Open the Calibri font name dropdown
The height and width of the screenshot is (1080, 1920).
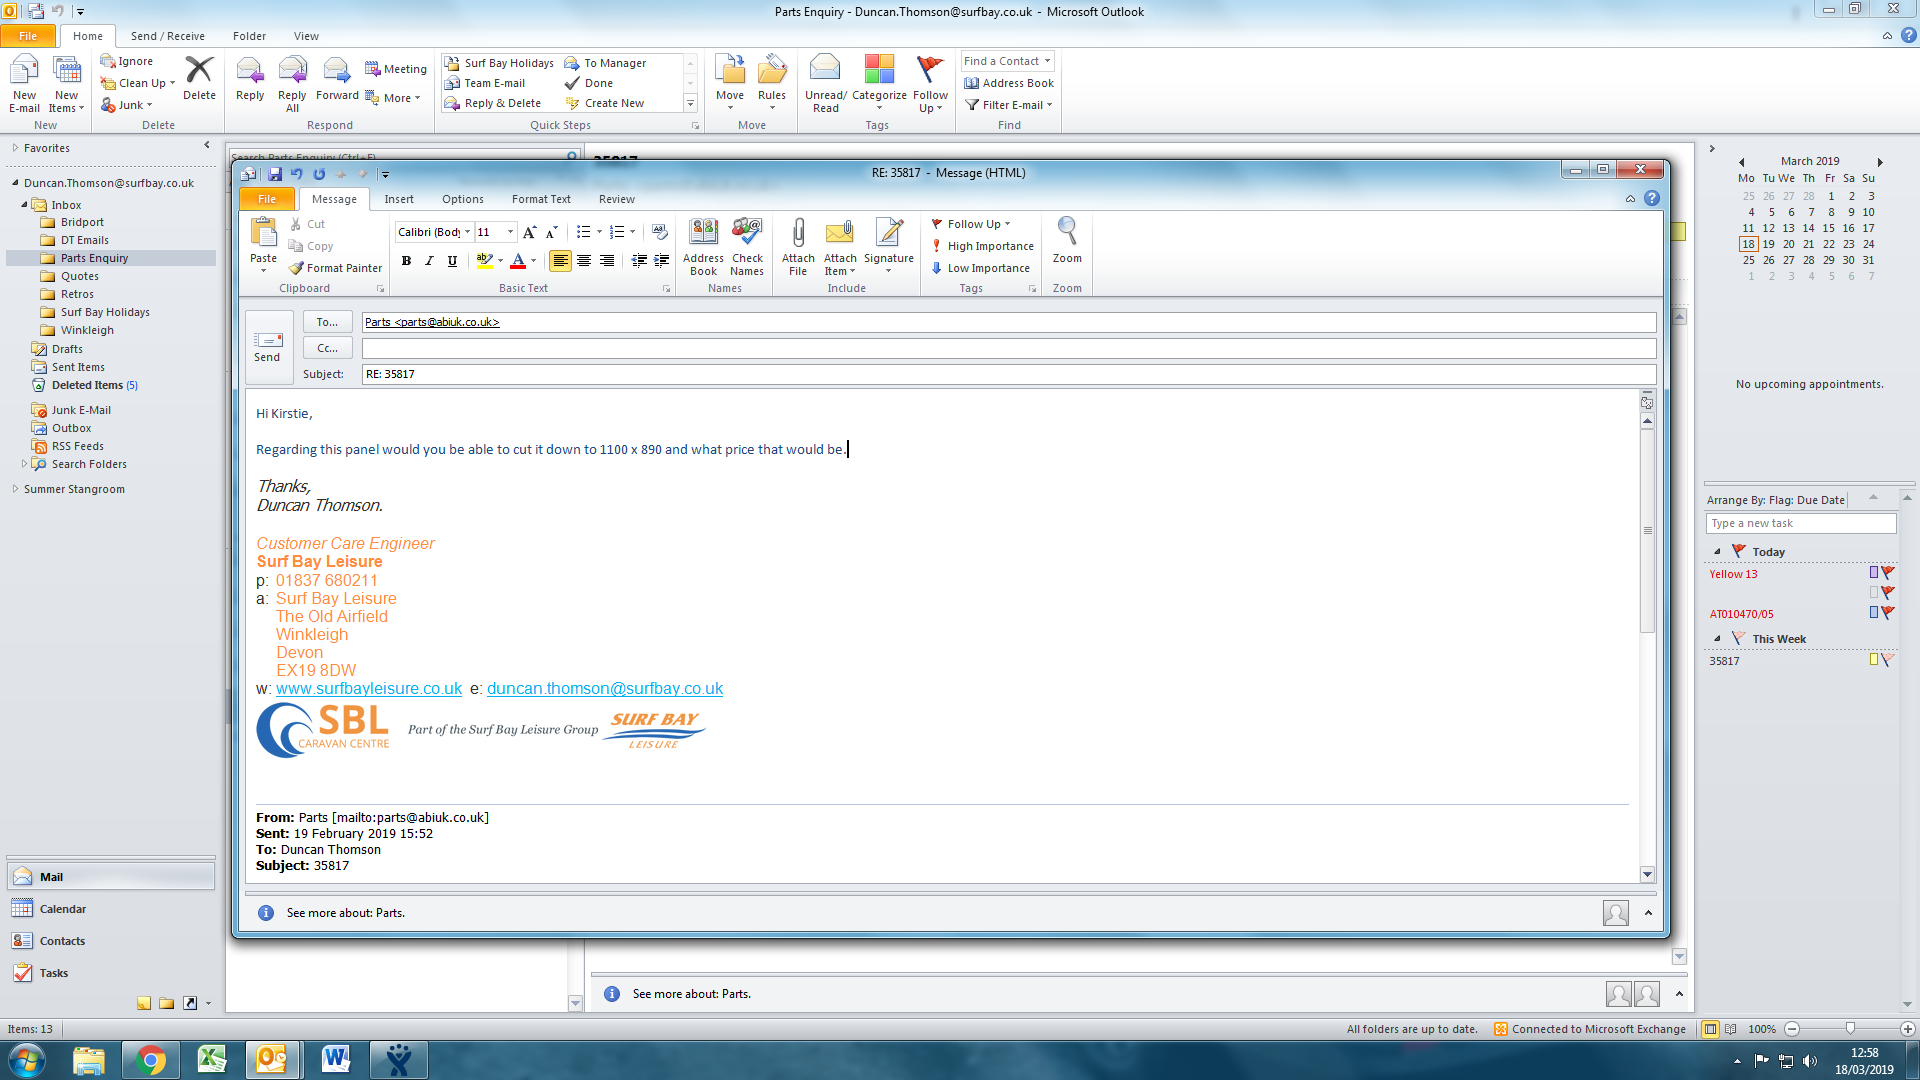pyautogui.click(x=467, y=232)
